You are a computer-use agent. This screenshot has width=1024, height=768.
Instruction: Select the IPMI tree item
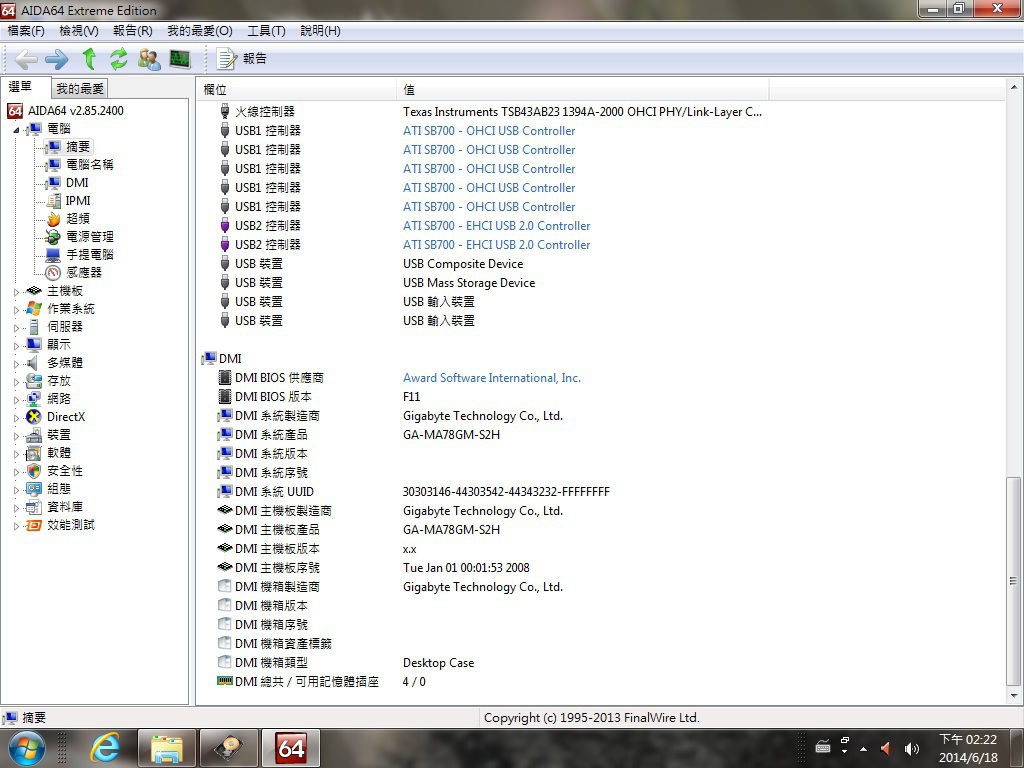pyautogui.click(x=78, y=200)
